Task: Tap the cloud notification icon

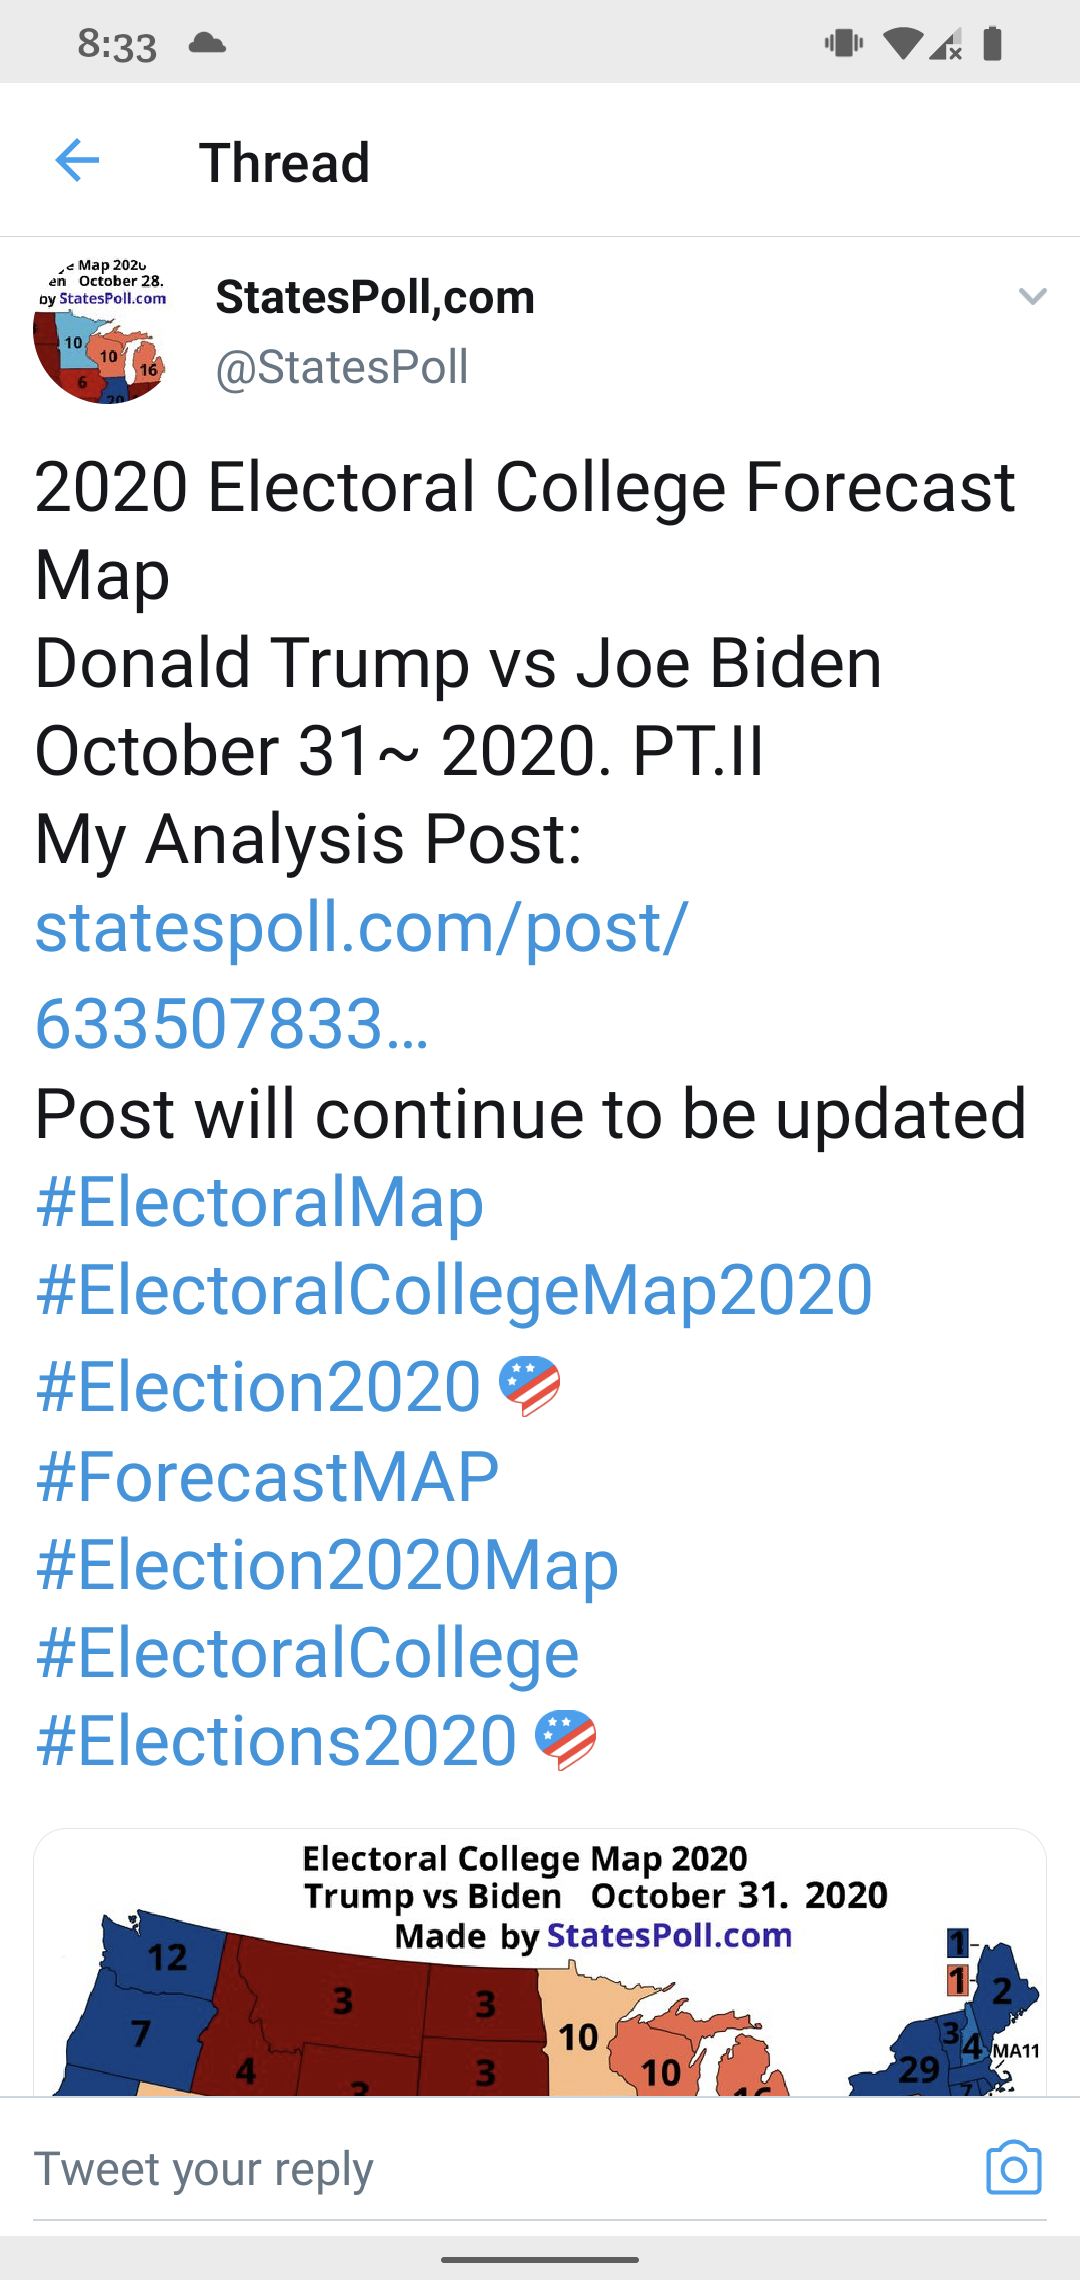Action: point(207,43)
